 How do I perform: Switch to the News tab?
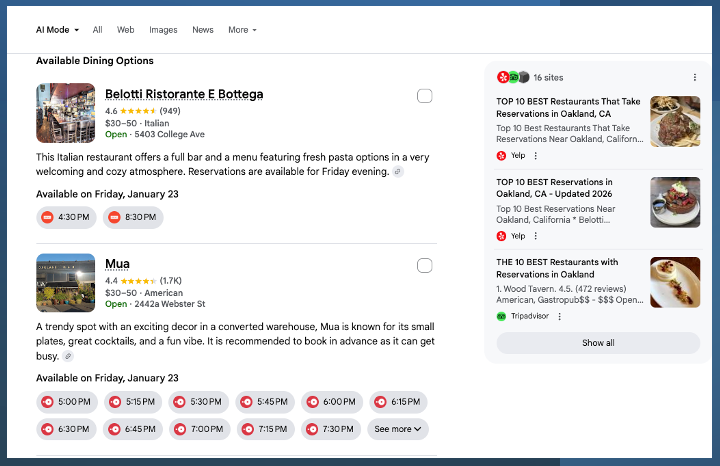point(203,30)
